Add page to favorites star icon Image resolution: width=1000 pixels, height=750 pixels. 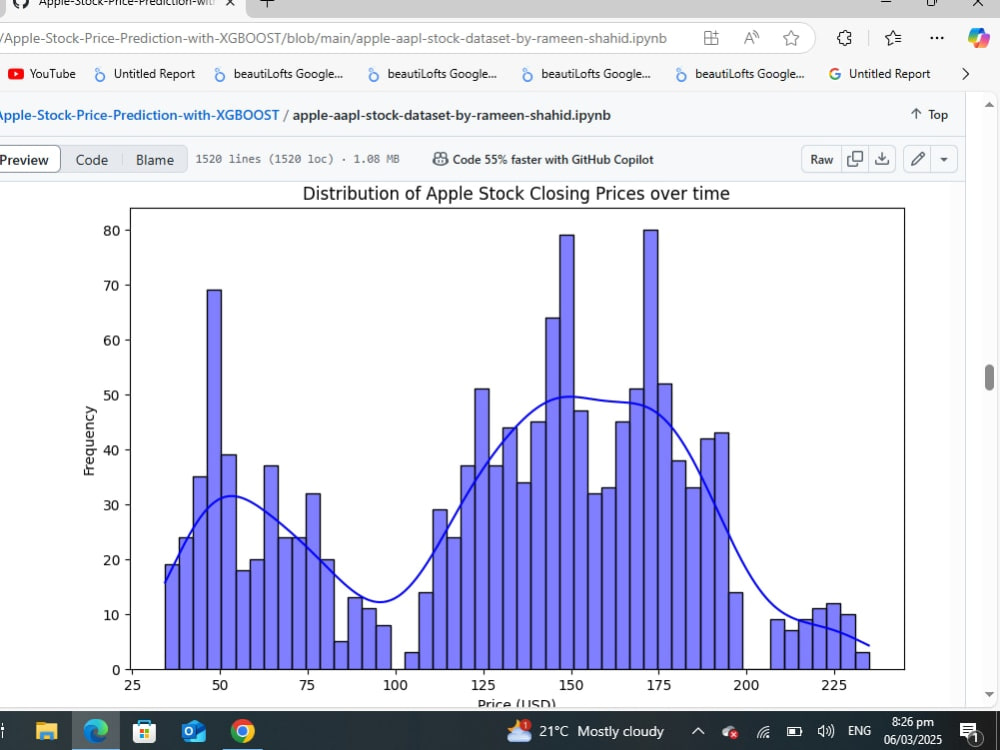coord(791,38)
